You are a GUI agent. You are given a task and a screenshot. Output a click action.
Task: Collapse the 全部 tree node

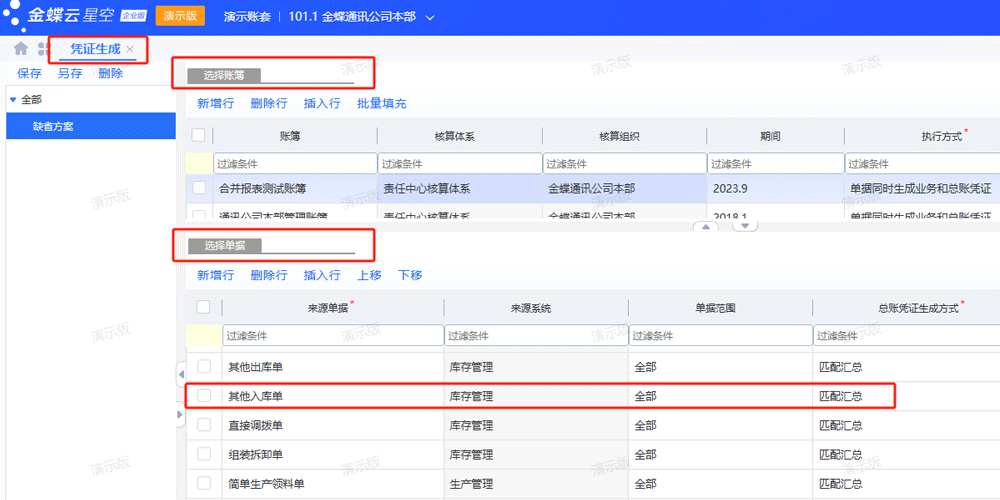(13, 100)
